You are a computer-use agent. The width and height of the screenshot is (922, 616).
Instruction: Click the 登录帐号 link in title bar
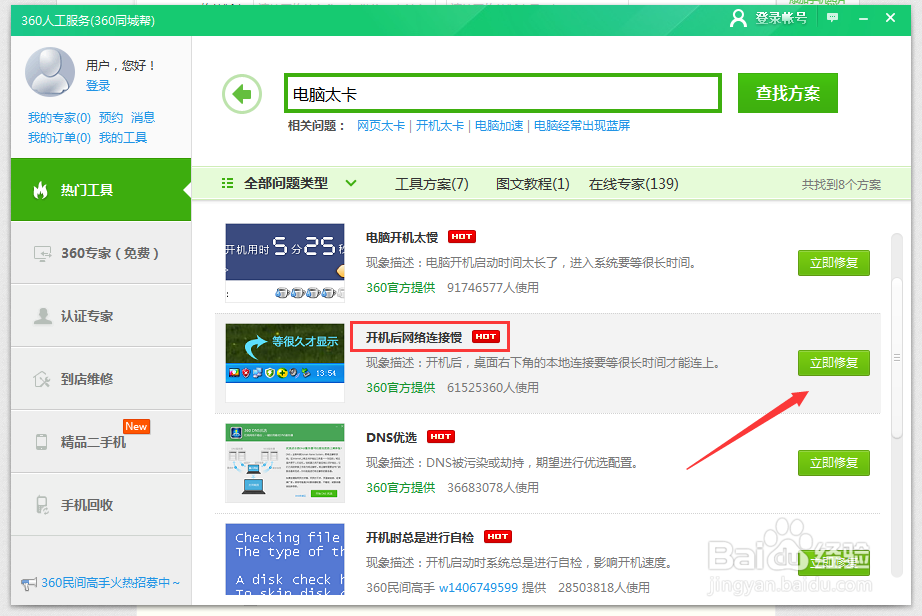[781, 18]
